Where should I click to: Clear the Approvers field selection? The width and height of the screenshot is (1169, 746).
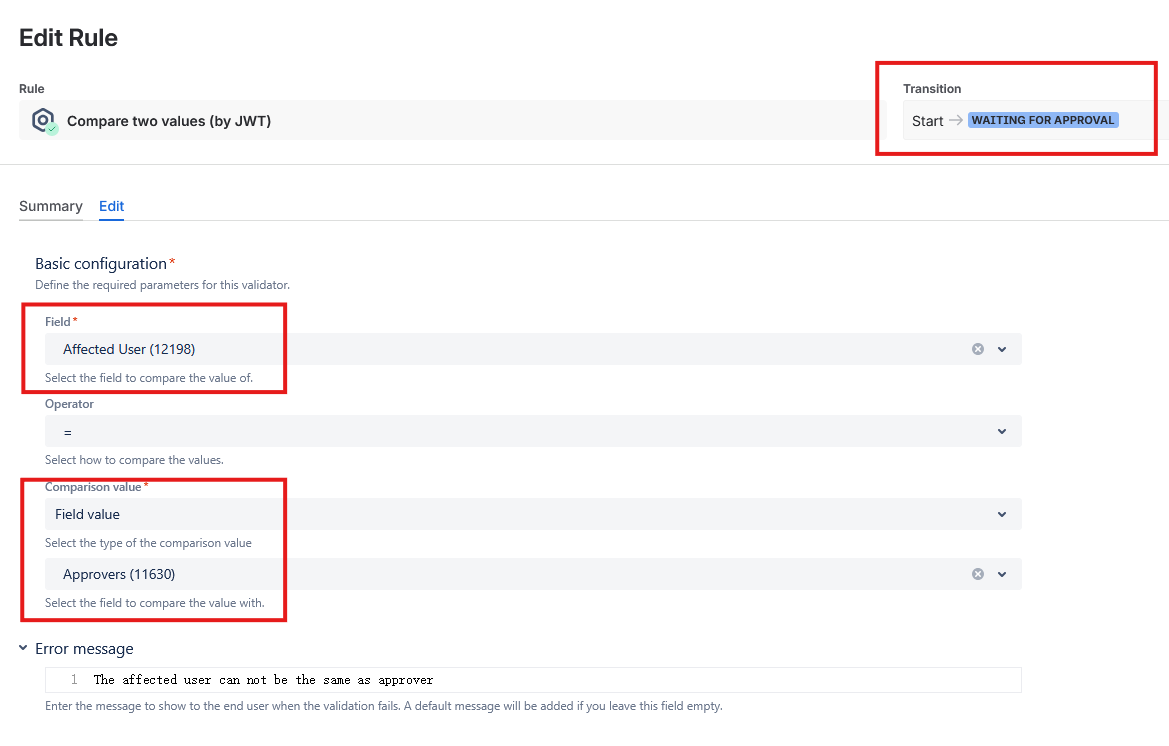tap(977, 575)
